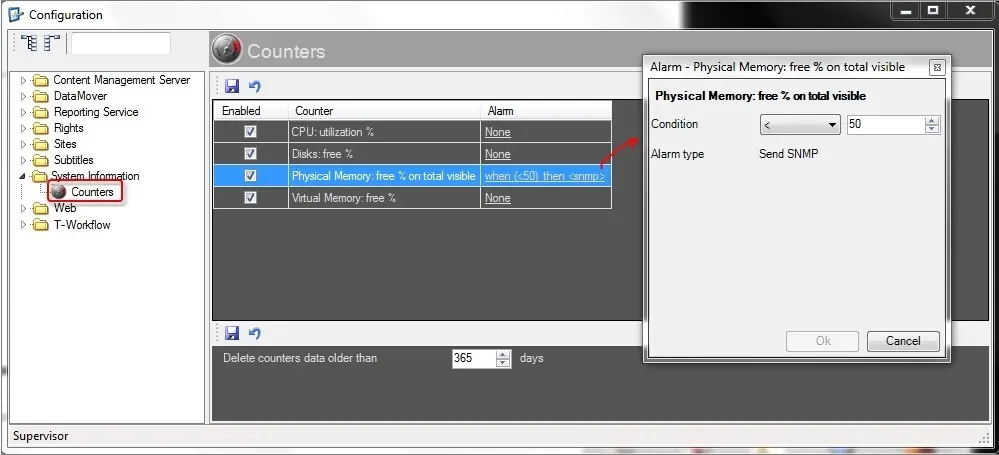Screen dimensions: 999x455
Task: Select the Counters node in the tree
Action: click(92, 192)
